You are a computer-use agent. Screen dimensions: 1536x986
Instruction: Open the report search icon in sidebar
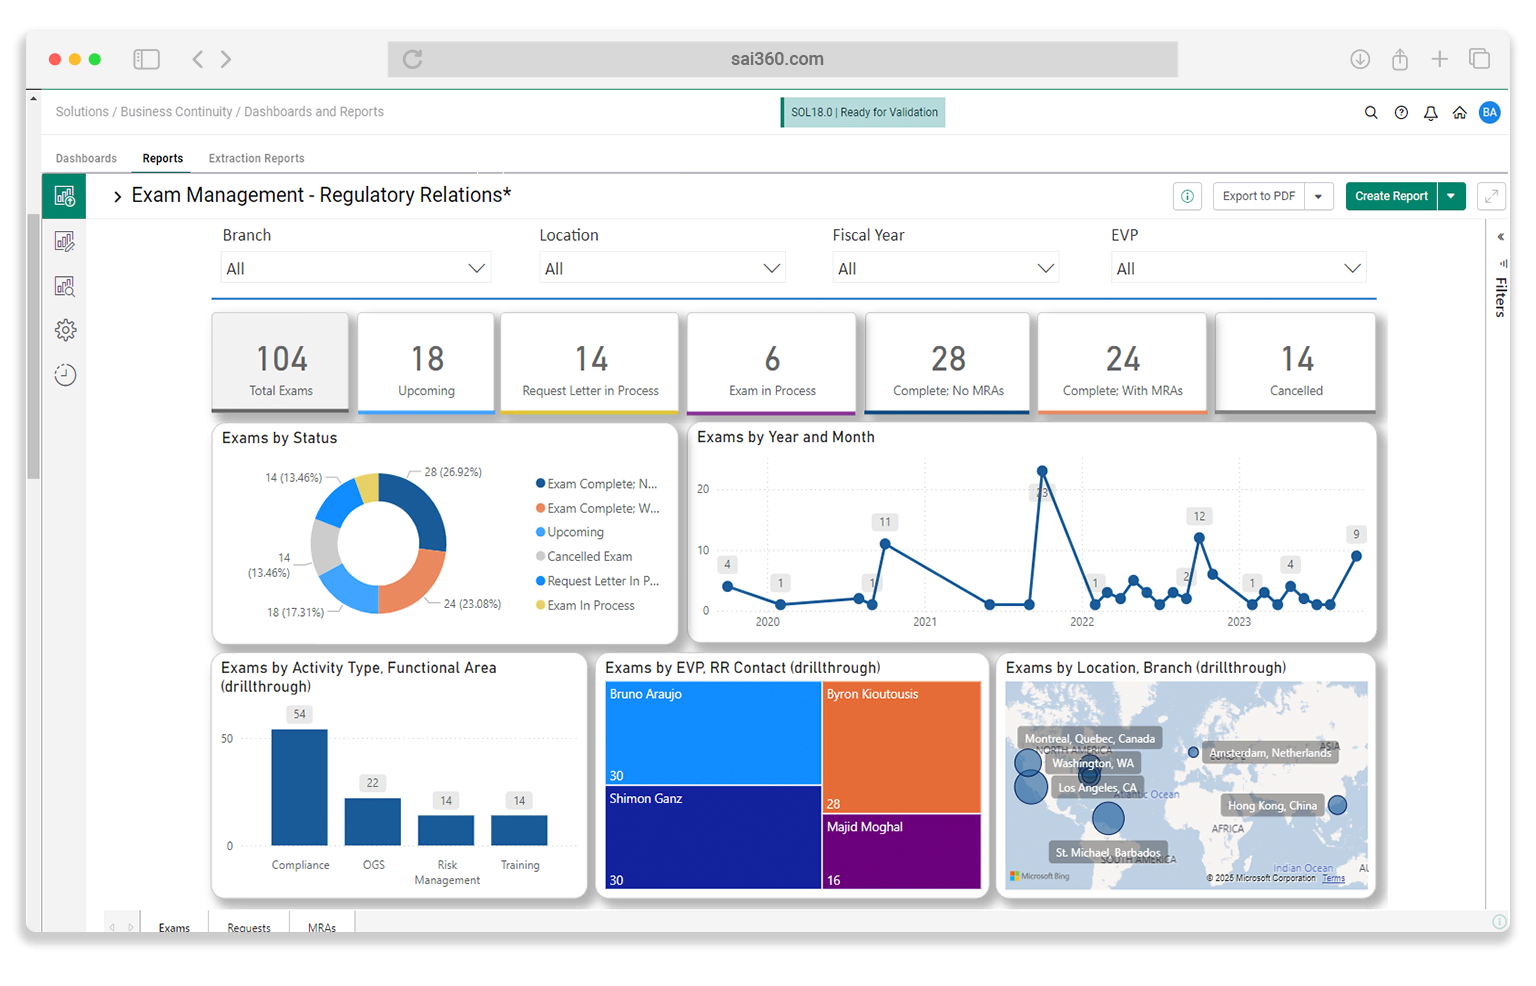(64, 286)
